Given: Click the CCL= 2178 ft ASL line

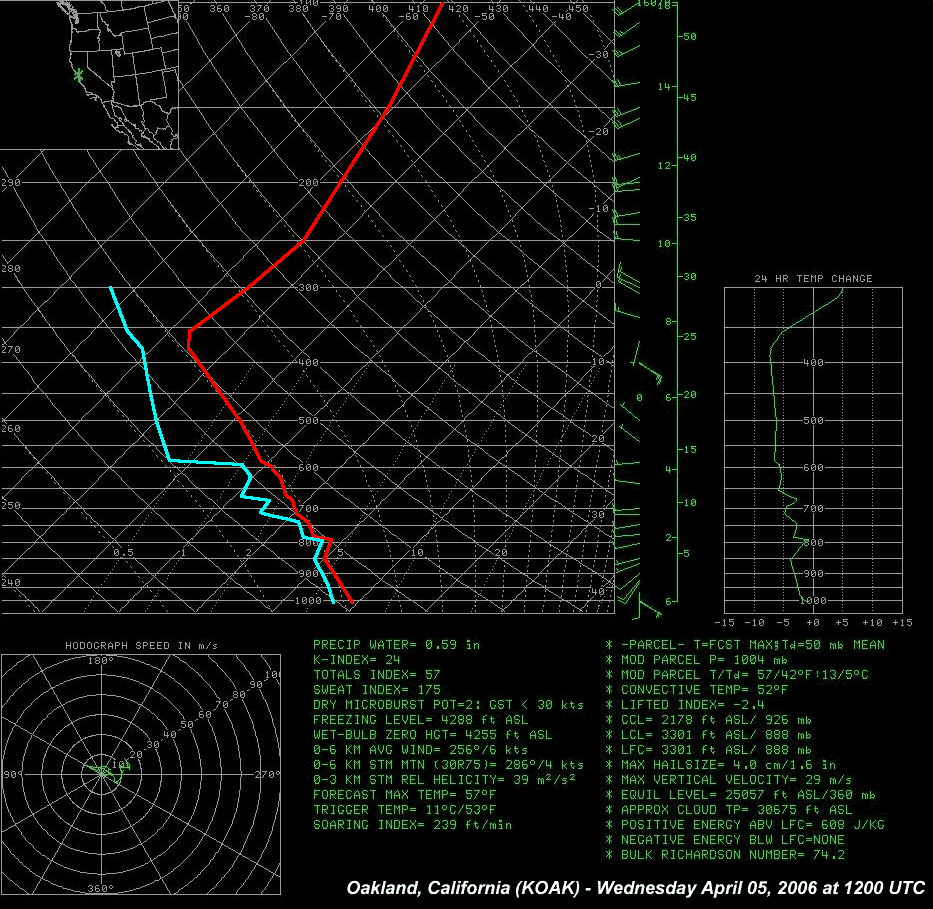Looking at the screenshot, I should coord(709,720).
